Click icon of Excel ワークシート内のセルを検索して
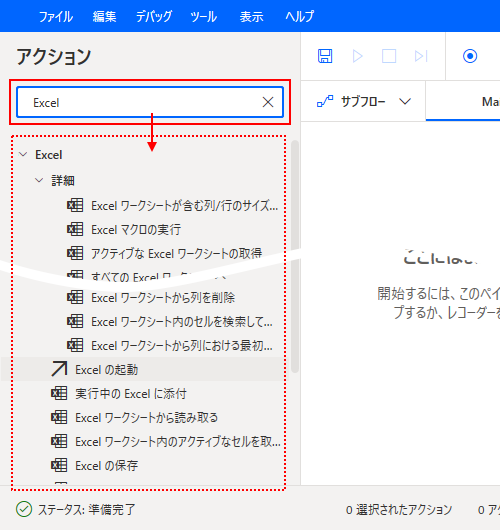 [75, 321]
